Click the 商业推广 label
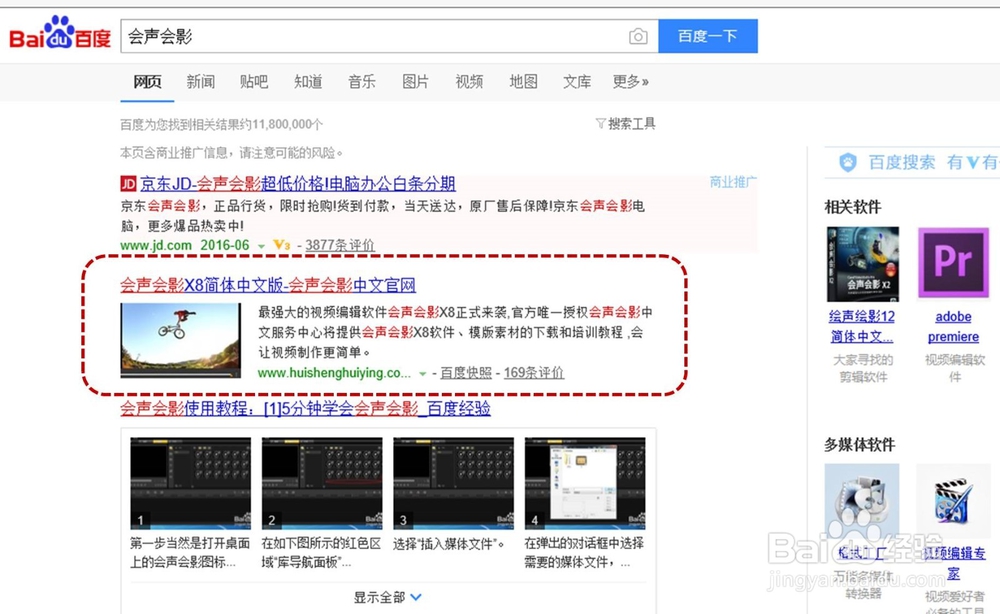This screenshot has width=1000, height=614. pos(733,182)
